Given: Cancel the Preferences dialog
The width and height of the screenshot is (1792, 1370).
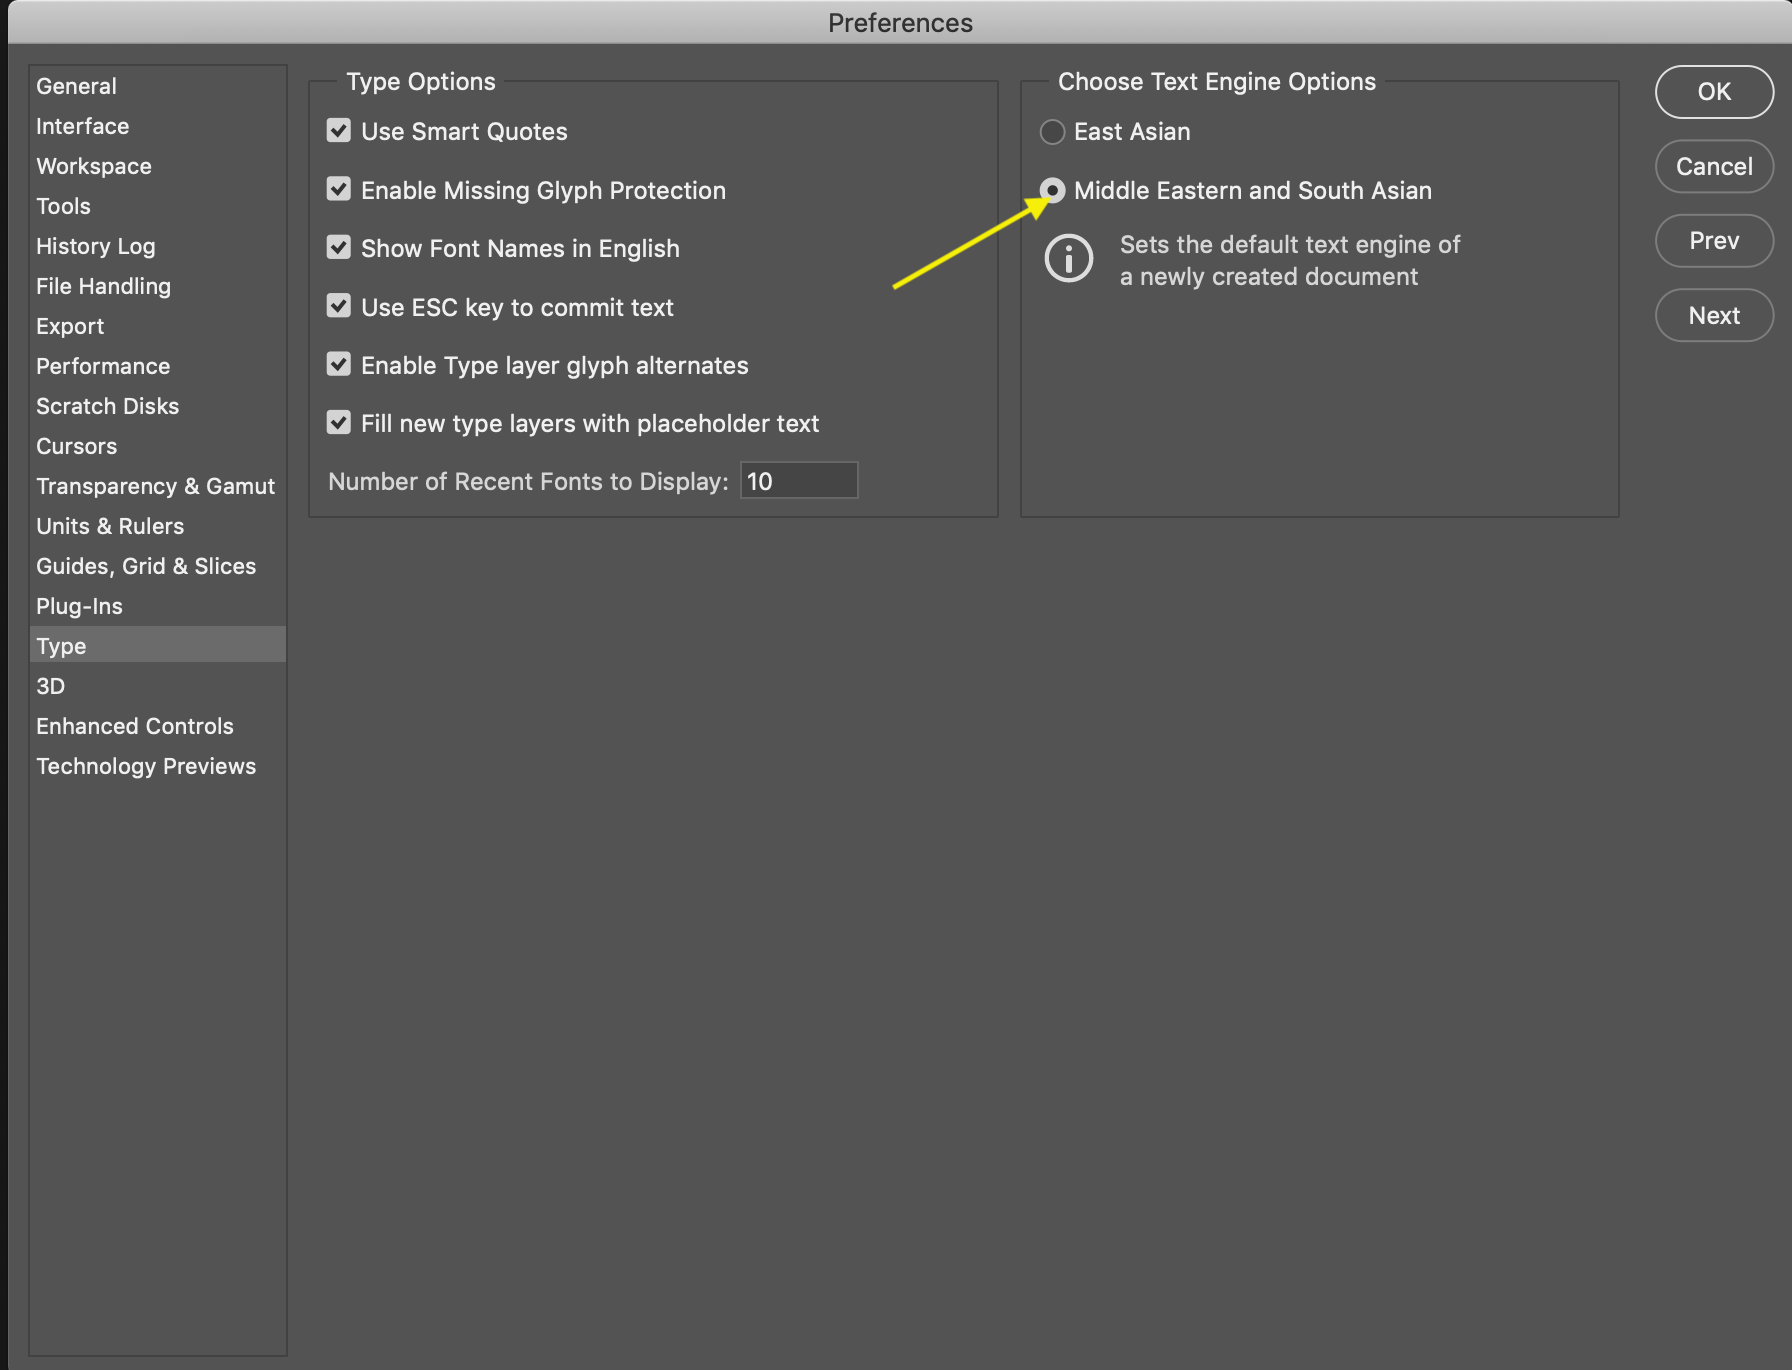Looking at the screenshot, I should (x=1714, y=166).
